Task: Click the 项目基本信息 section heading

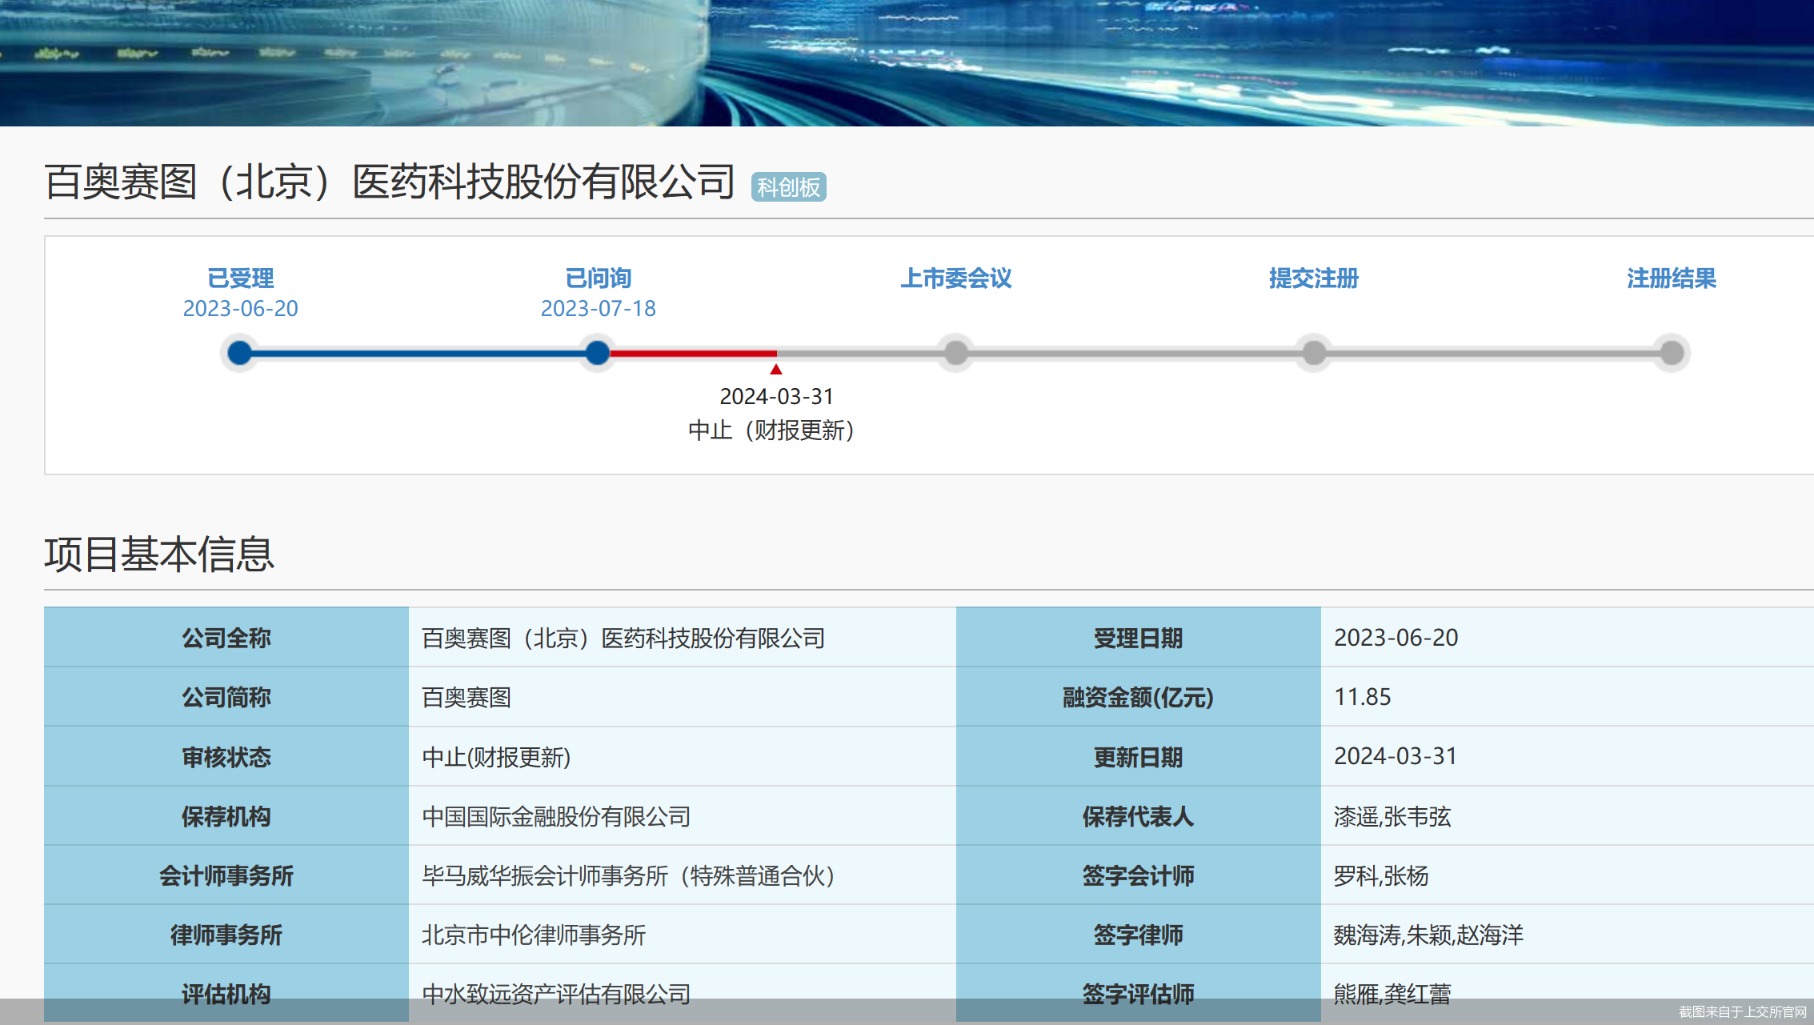Action: click(x=159, y=554)
